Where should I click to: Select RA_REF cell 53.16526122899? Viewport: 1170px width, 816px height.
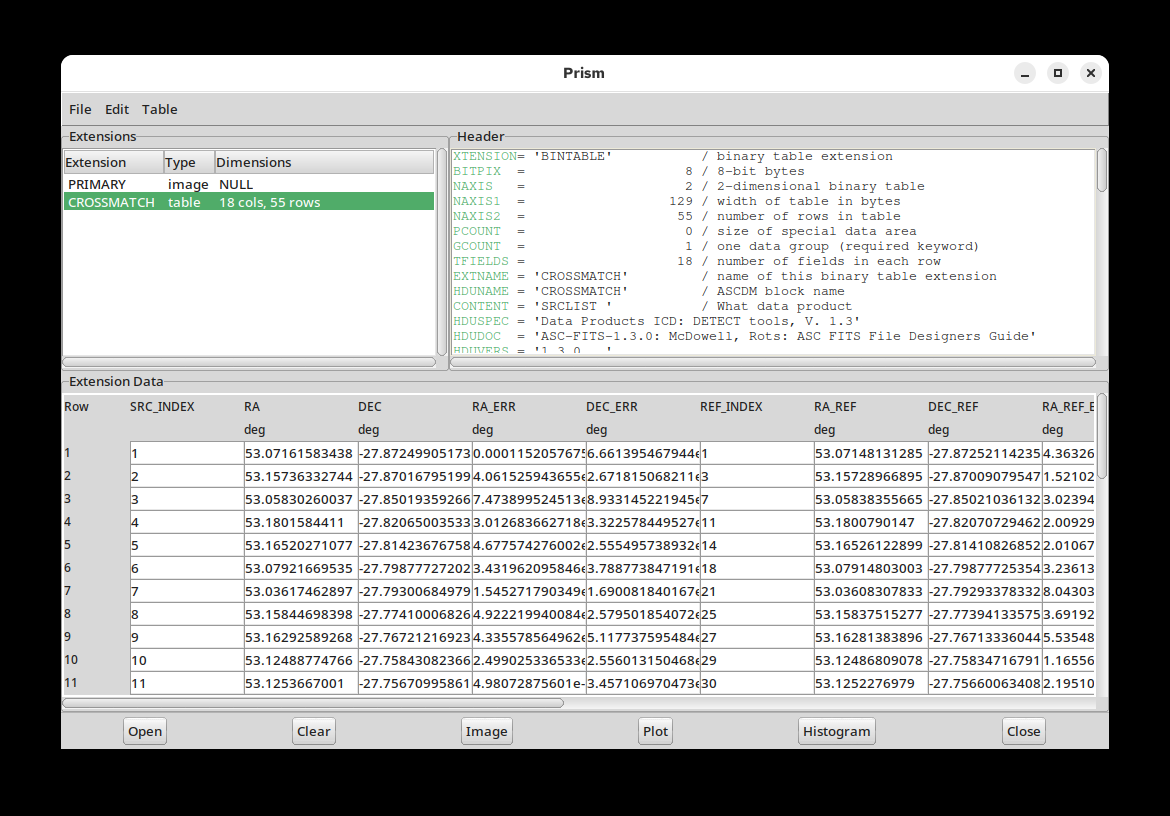871,546
